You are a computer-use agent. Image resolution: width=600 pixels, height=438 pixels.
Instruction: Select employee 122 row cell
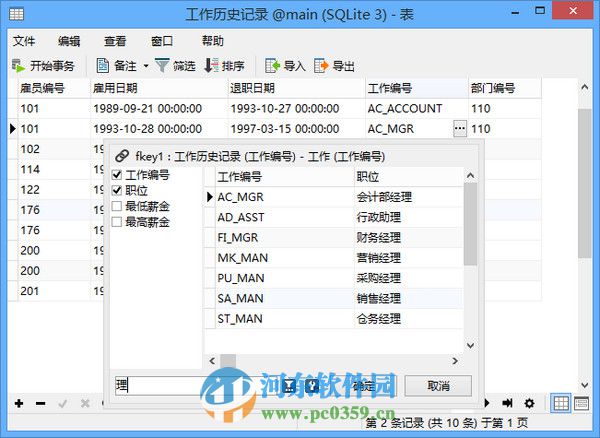pyautogui.click(x=54, y=190)
